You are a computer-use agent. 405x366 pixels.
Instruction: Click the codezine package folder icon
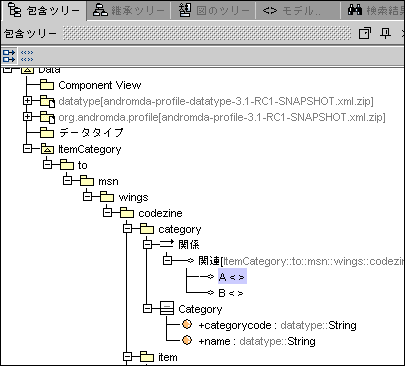tap(127, 213)
